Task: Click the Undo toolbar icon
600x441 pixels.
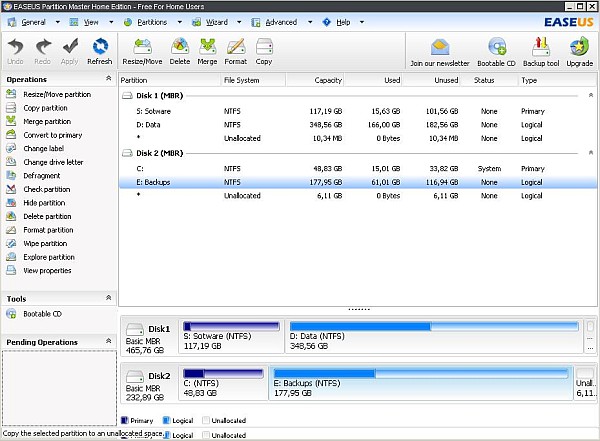Action: point(15,51)
